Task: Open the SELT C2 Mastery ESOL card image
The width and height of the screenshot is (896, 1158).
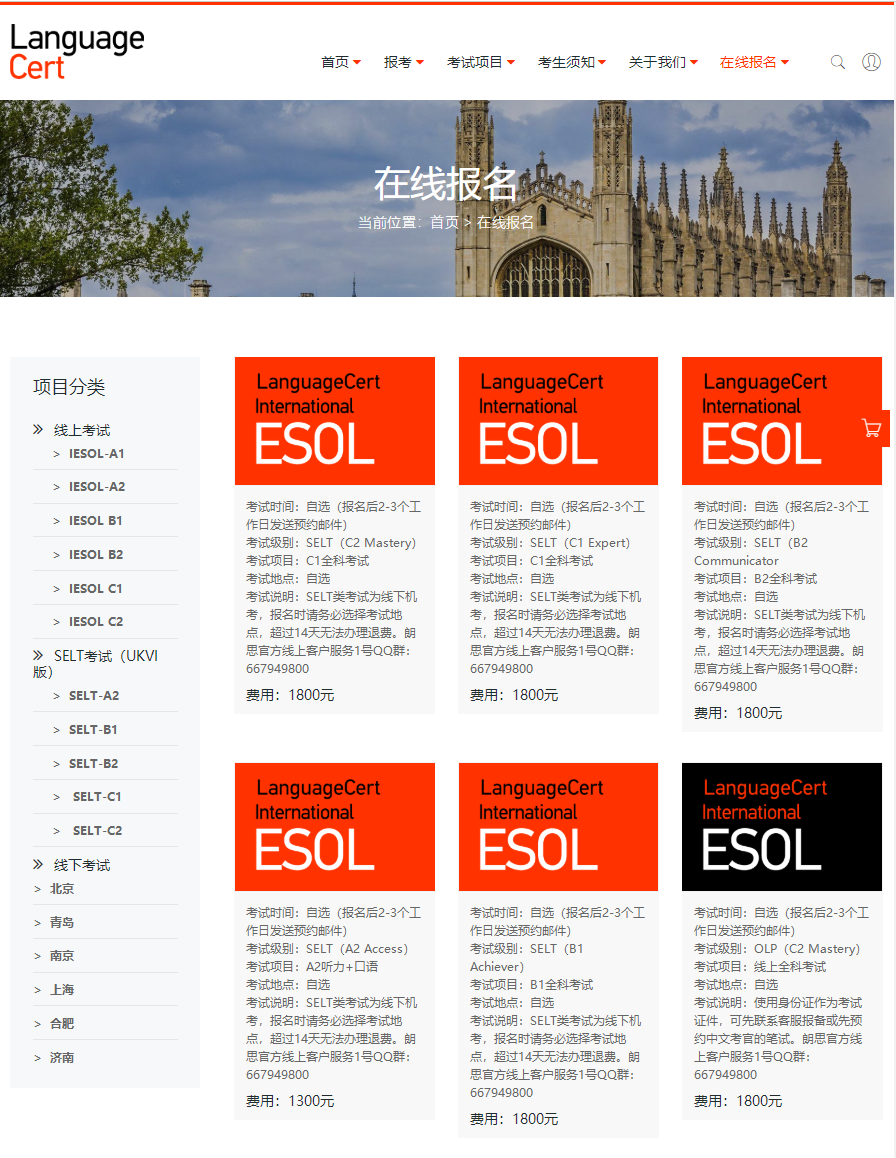Action: (x=335, y=421)
